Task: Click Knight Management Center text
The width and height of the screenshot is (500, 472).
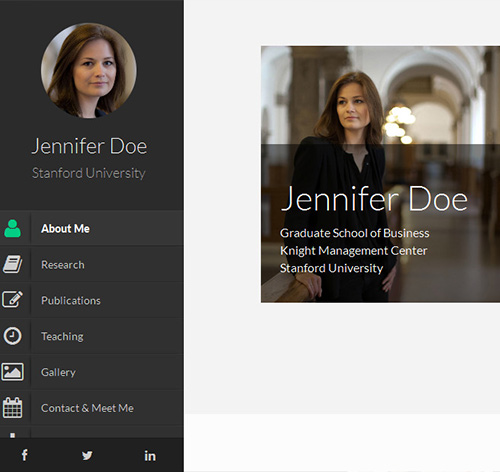Action: tap(354, 251)
